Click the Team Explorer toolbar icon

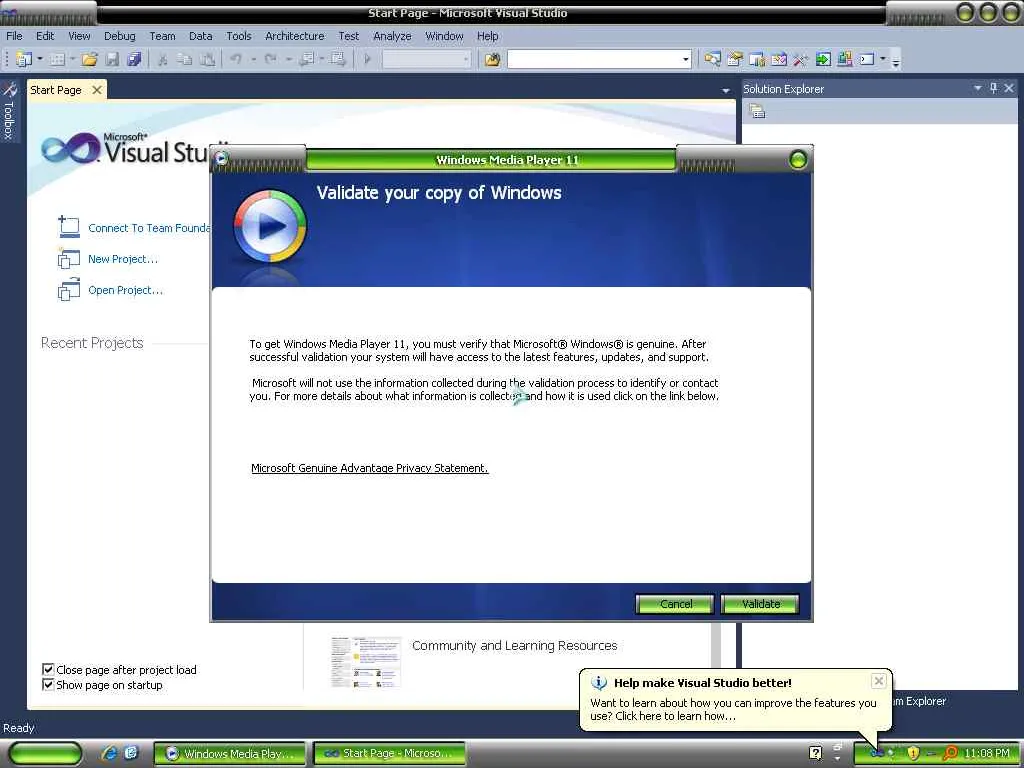(844, 59)
